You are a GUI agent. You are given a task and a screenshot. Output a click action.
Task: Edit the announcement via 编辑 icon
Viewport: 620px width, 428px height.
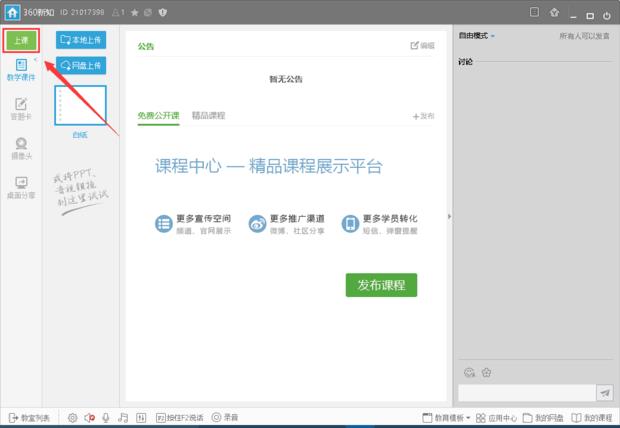click(422, 46)
